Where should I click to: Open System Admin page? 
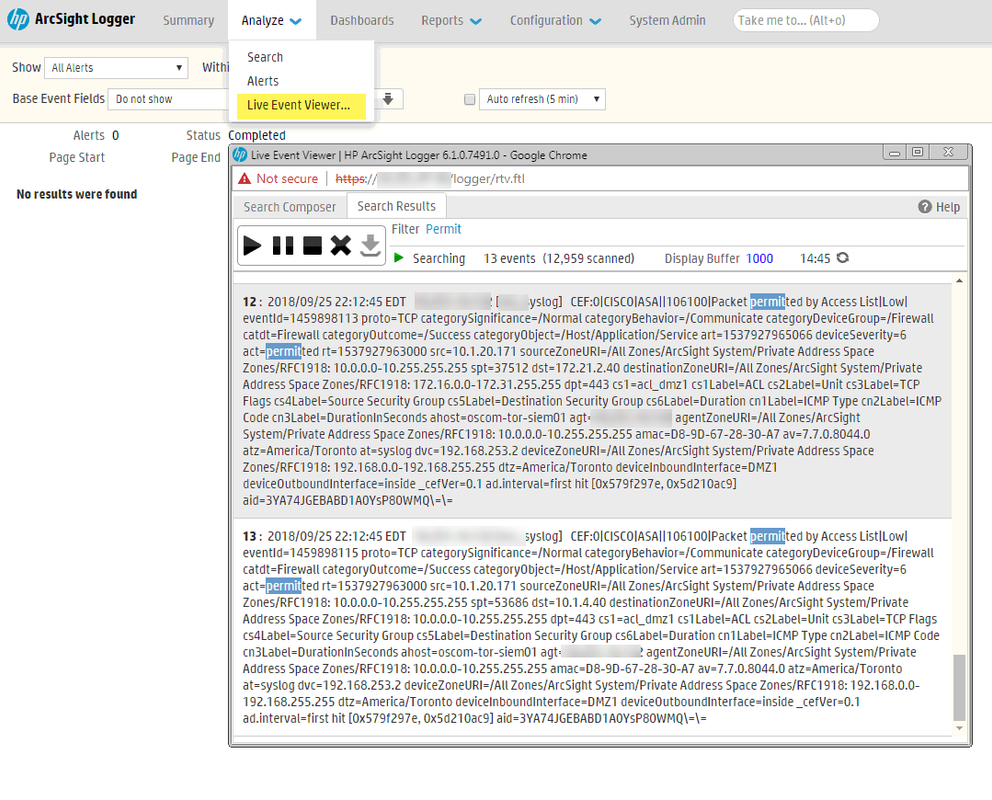point(667,21)
